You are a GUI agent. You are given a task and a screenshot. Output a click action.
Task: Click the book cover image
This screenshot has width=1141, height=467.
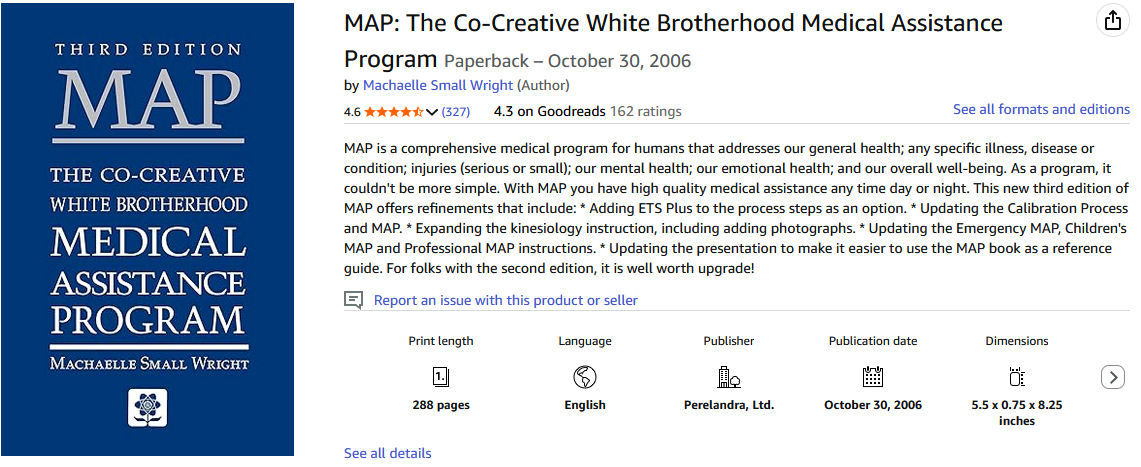(147, 230)
